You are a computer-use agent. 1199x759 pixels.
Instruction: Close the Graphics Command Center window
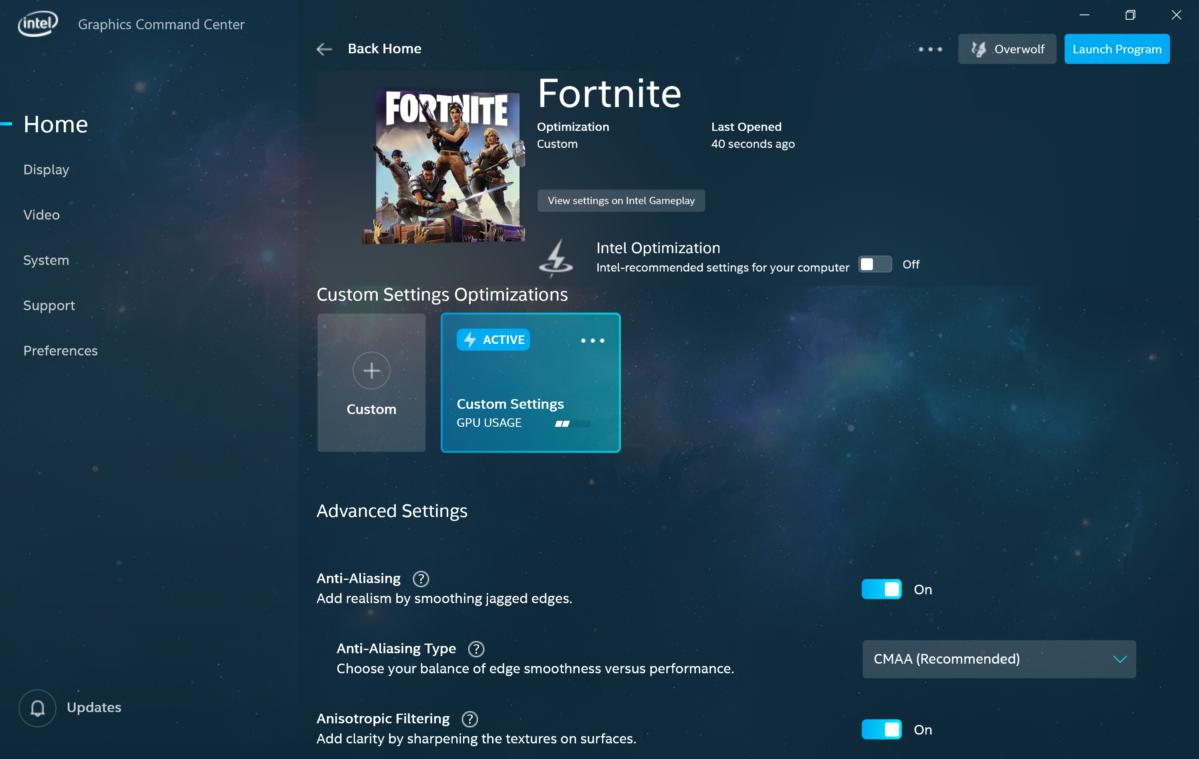click(1176, 15)
